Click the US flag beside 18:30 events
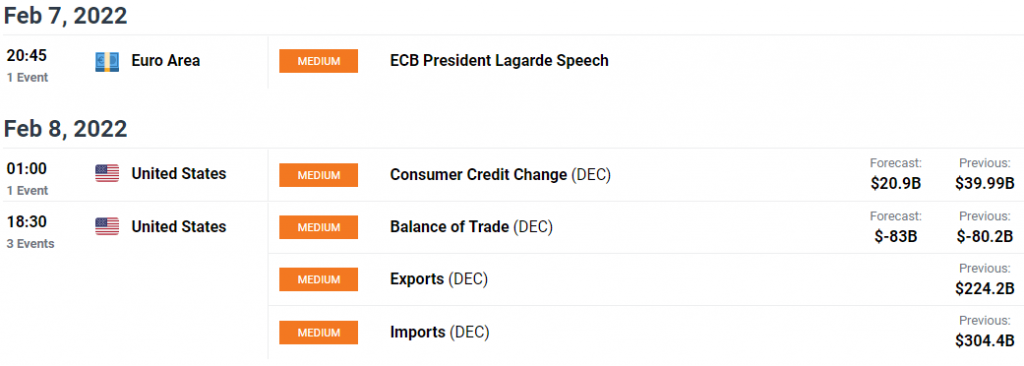Screen dimensions: 1024x366 pos(107,227)
